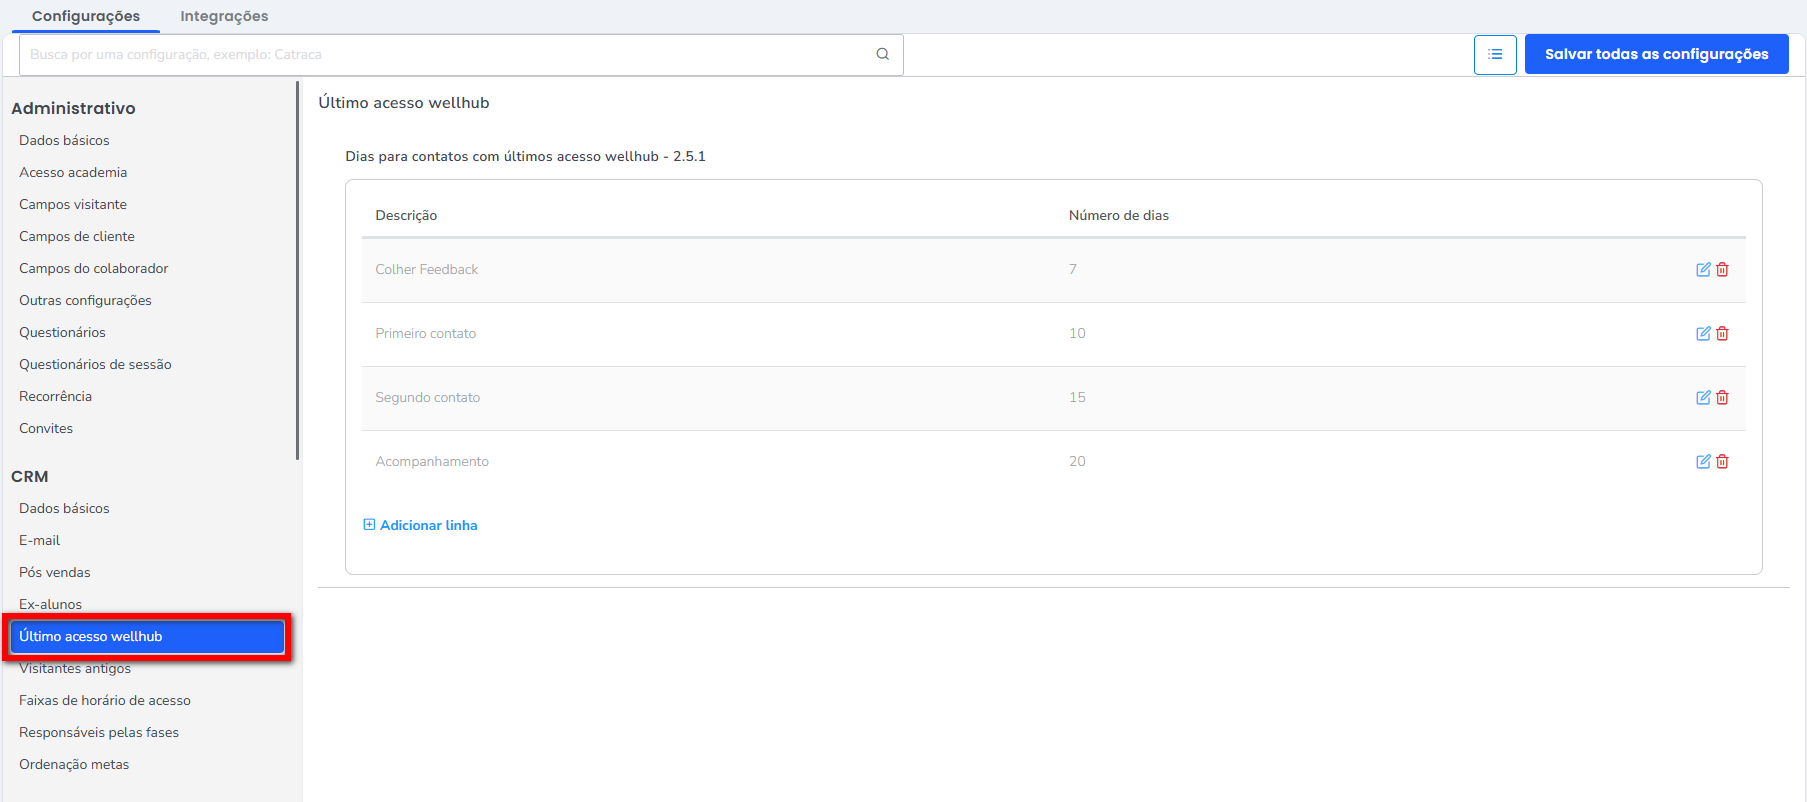Screen dimensions: 1807x802
Task: Open Outras configurações
Action: tap(85, 300)
